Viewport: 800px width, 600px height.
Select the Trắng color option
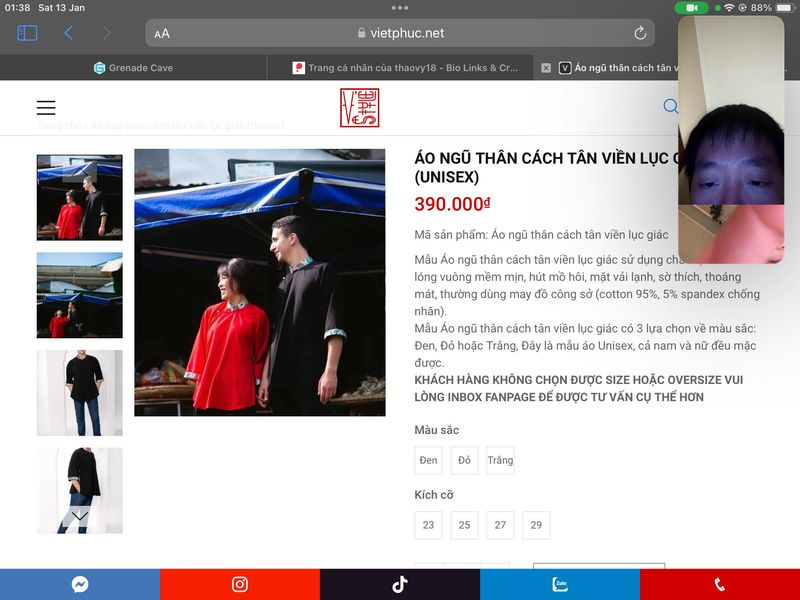[500, 461]
